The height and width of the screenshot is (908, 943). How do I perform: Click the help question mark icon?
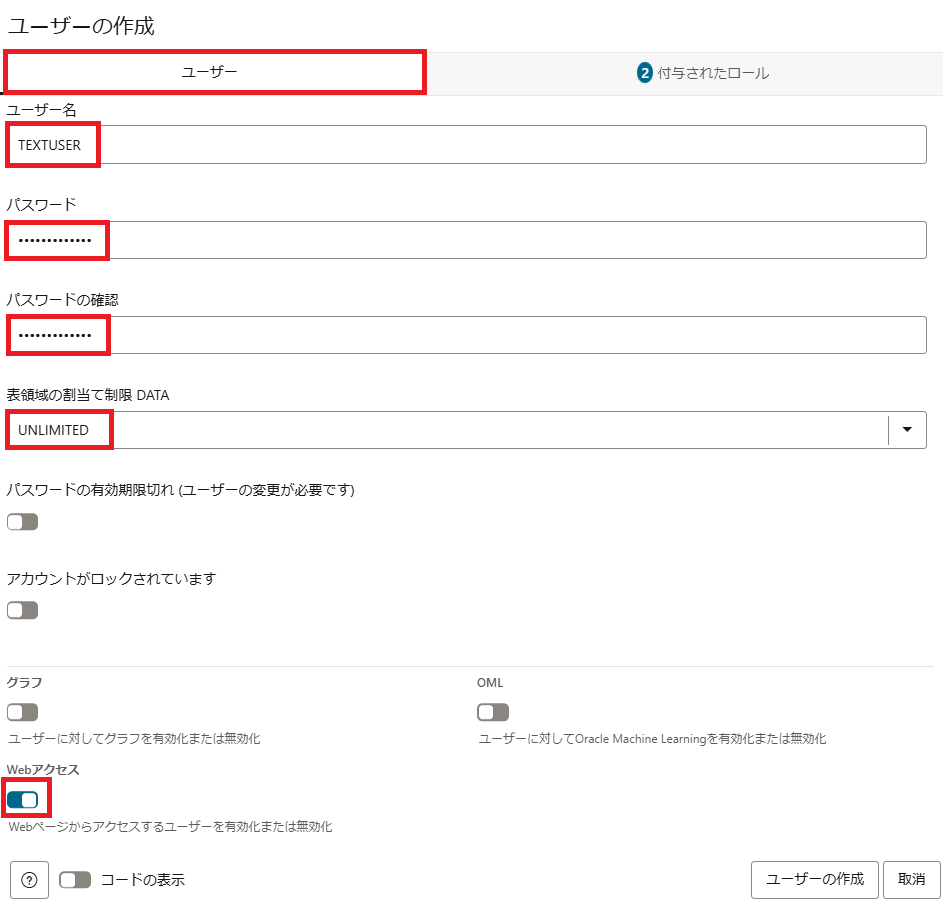29,880
